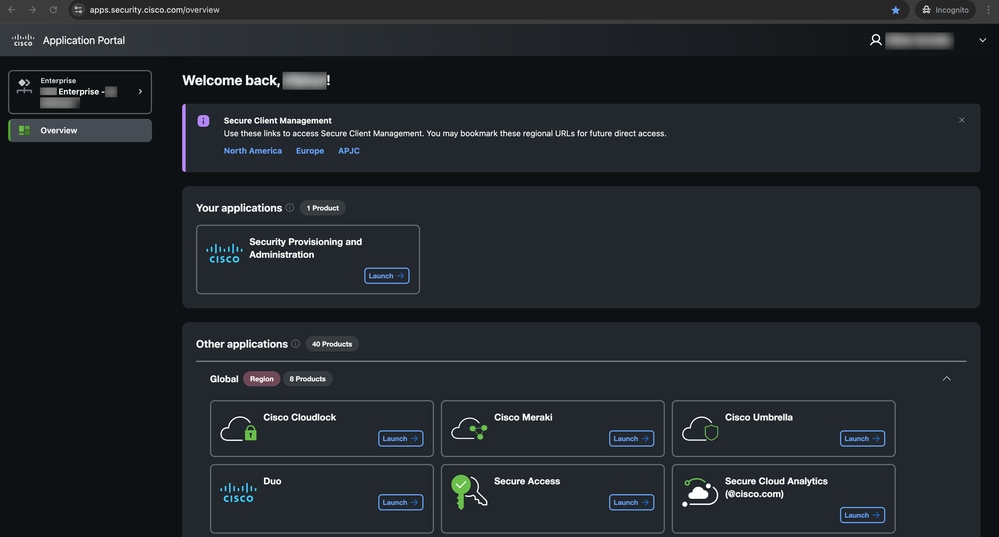Click the Secure Access title
The height and width of the screenshot is (537, 999).
coord(527,481)
